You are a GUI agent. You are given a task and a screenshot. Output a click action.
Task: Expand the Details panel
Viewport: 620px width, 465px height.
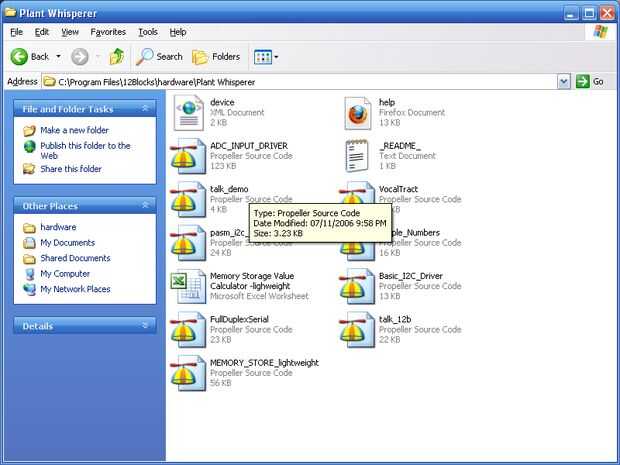pos(145,325)
